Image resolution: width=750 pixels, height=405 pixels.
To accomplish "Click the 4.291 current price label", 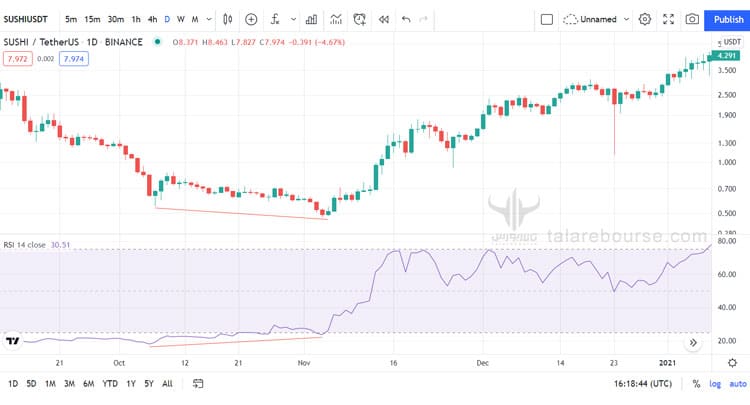I will (727, 56).
